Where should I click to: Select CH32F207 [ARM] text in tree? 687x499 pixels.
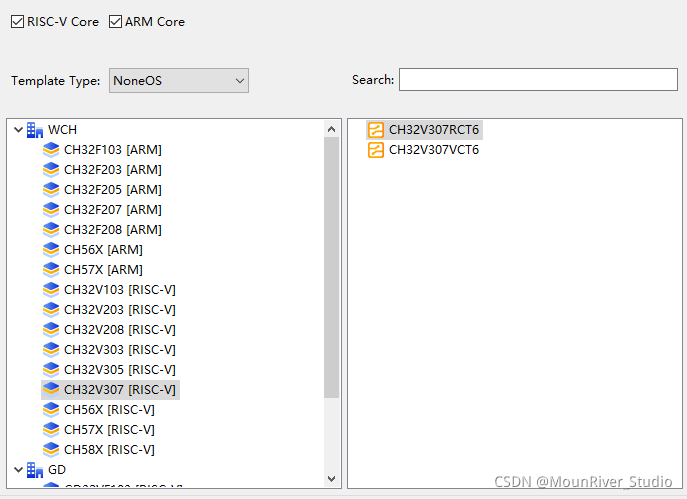(113, 210)
